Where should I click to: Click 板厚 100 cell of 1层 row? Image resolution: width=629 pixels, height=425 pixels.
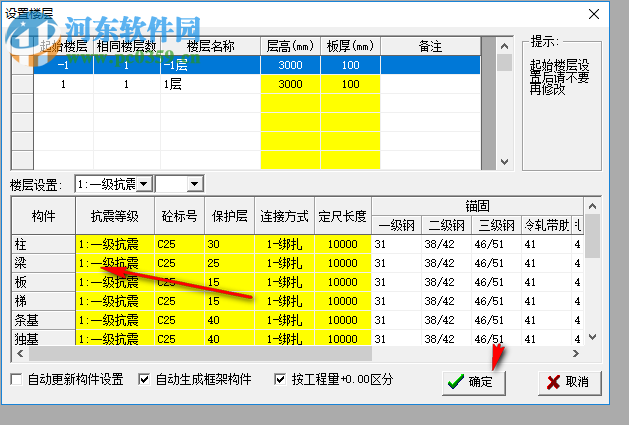[x=351, y=84]
